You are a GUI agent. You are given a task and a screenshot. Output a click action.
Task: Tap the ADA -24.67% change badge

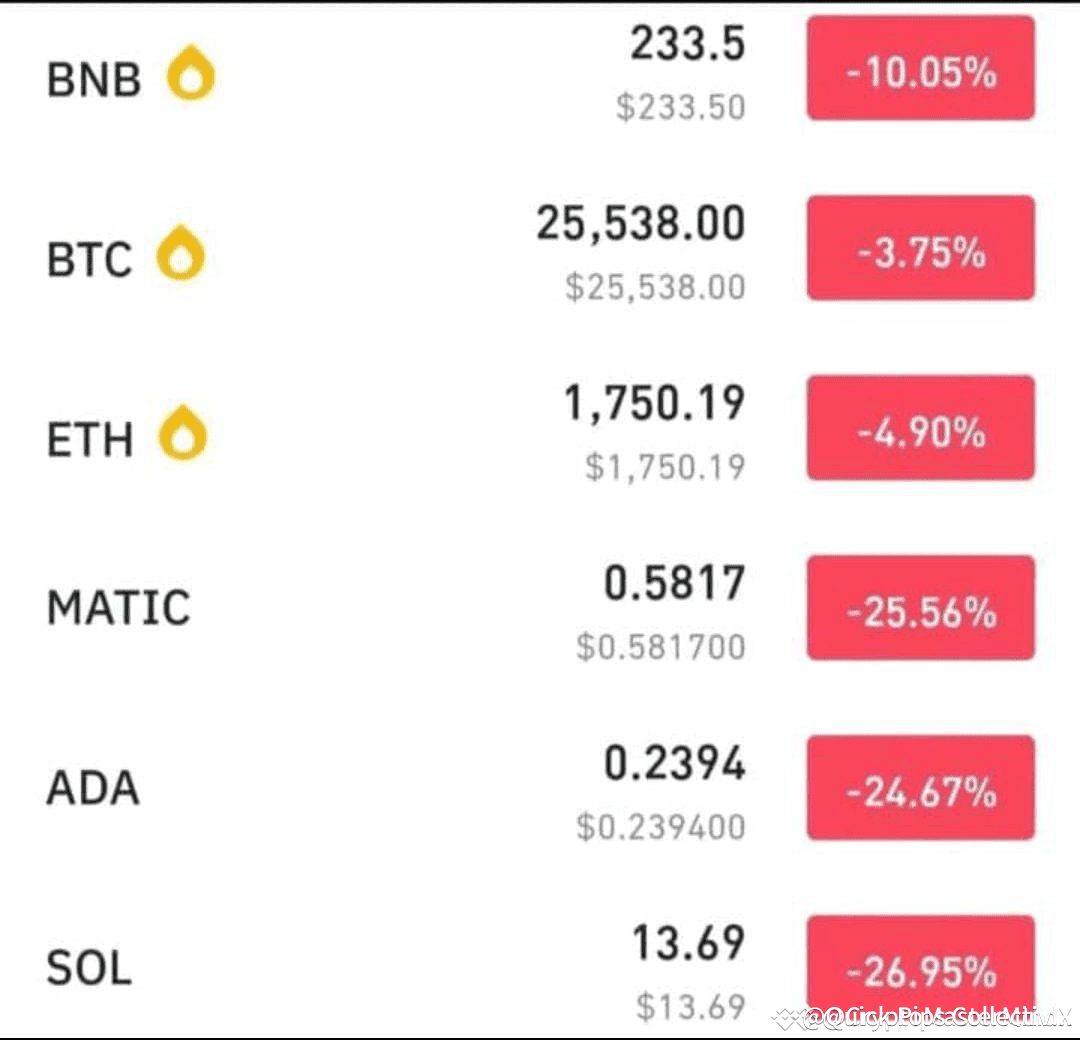coord(921,788)
